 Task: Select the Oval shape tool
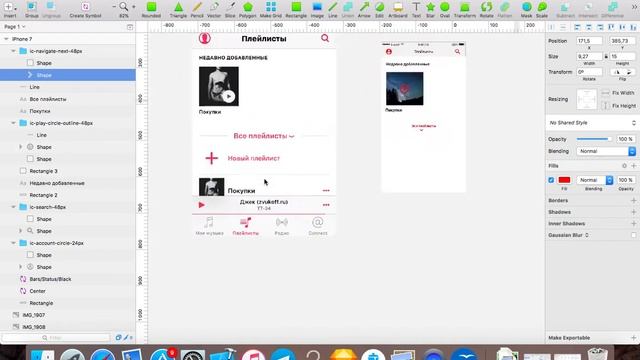click(445, 9)
